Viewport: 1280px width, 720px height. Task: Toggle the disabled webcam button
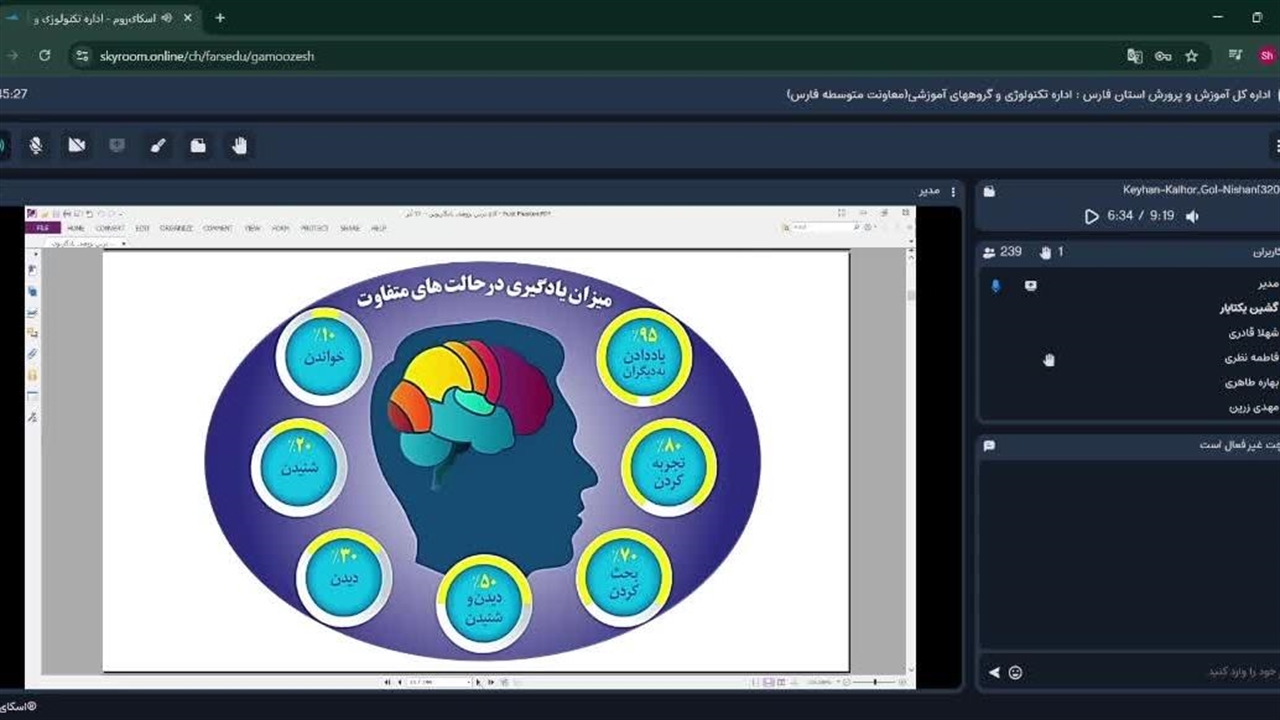point(76,146)
